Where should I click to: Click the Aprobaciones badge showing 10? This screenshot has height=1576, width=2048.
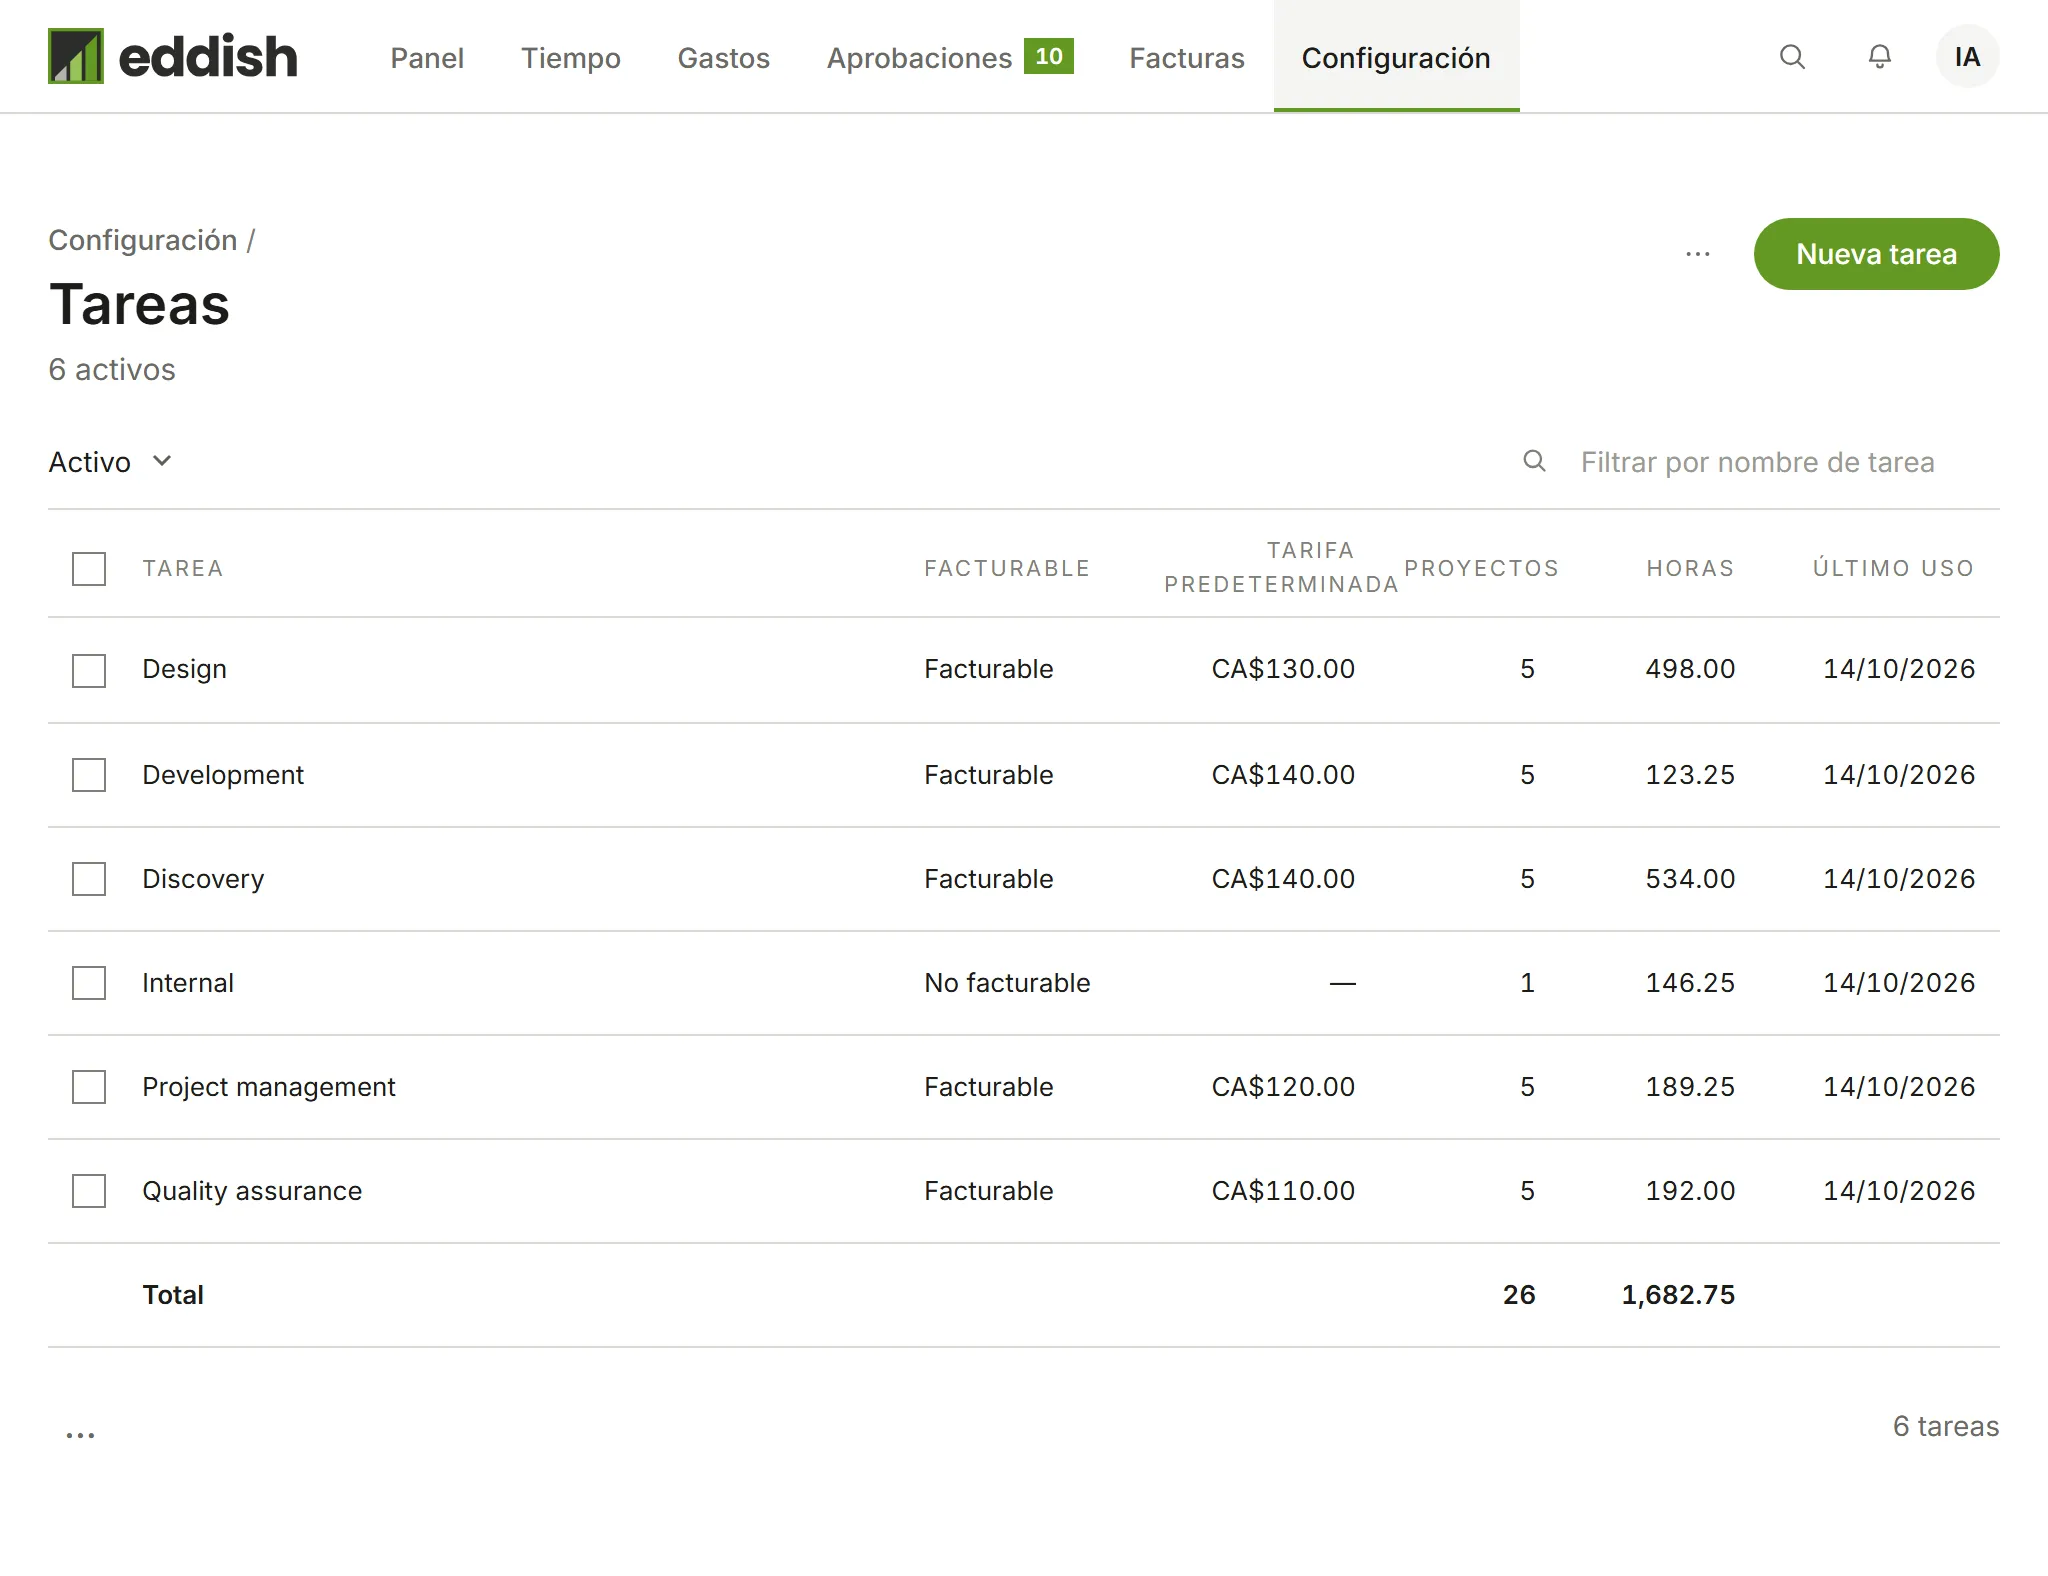pyautogui.click(x=1048, y=57)
